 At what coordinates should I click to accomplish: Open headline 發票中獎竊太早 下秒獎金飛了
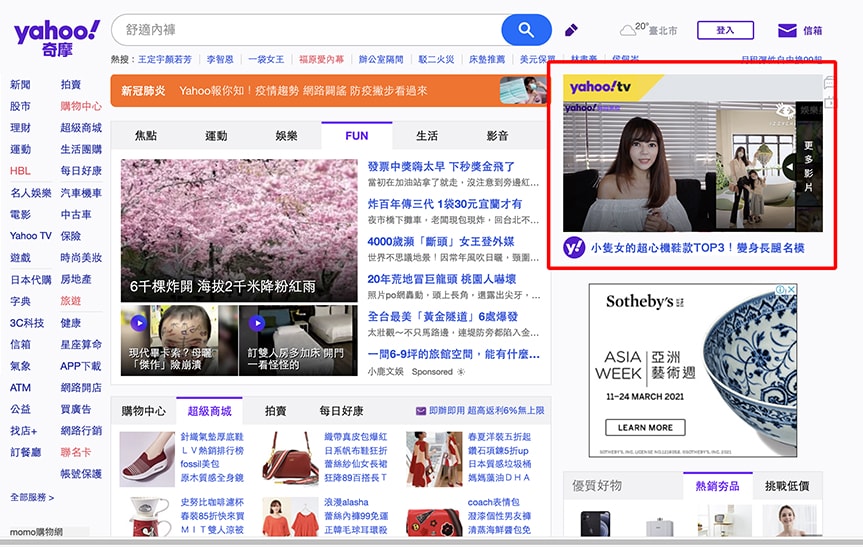click(441, 166)
